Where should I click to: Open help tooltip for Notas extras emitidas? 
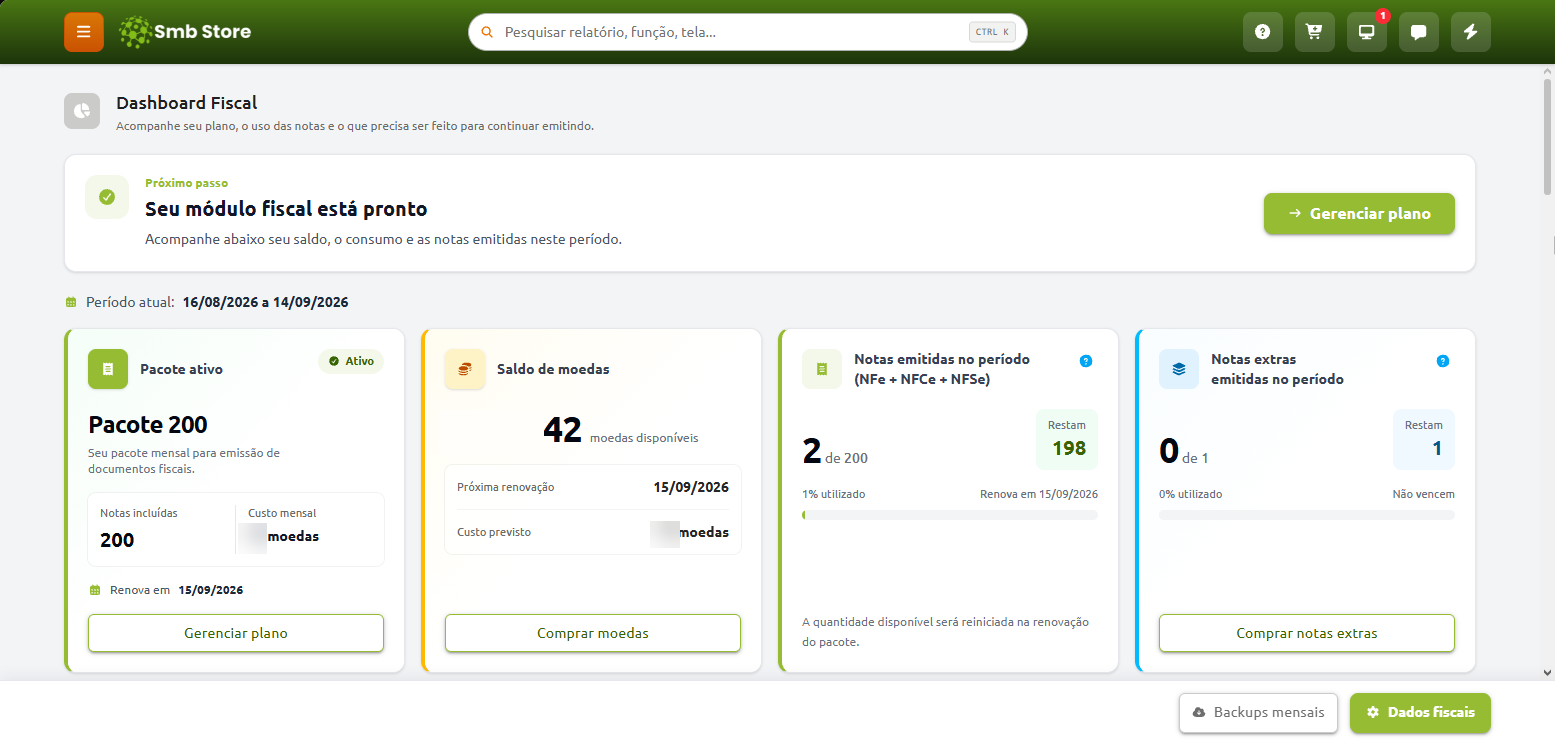pos(1442,361)
